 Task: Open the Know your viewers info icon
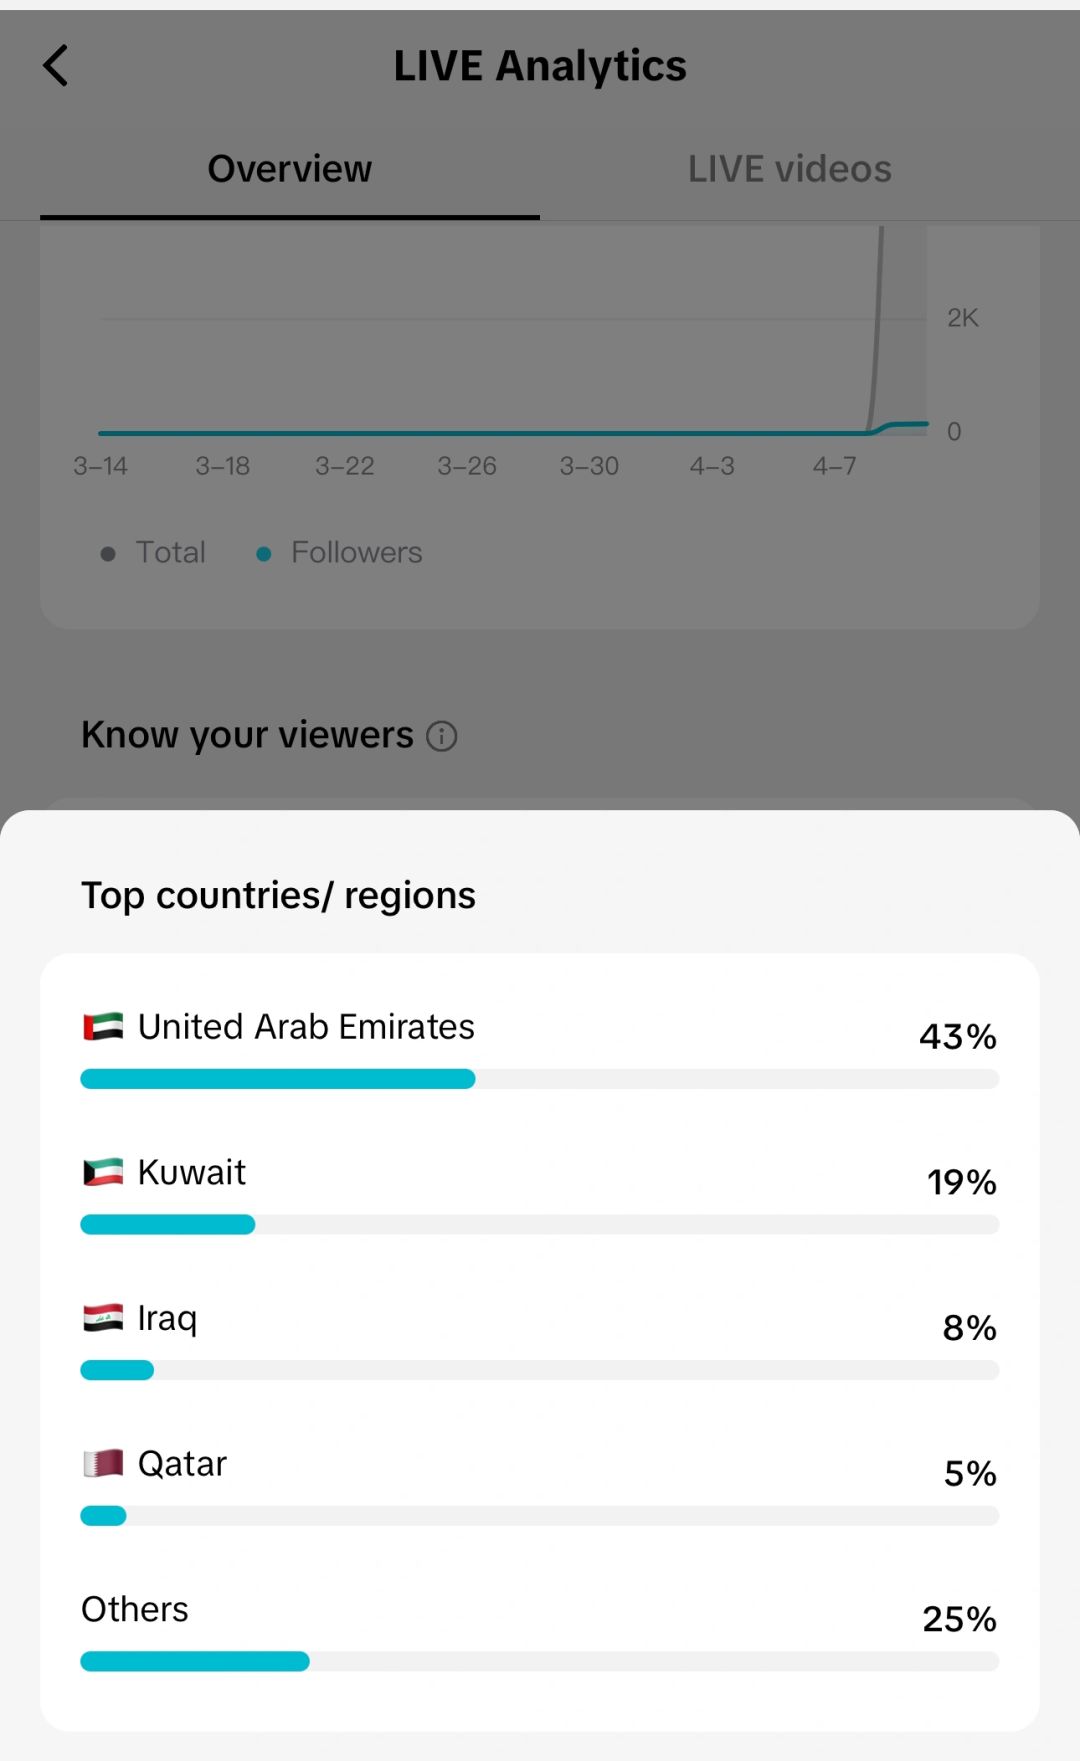[x=442, y=736]
